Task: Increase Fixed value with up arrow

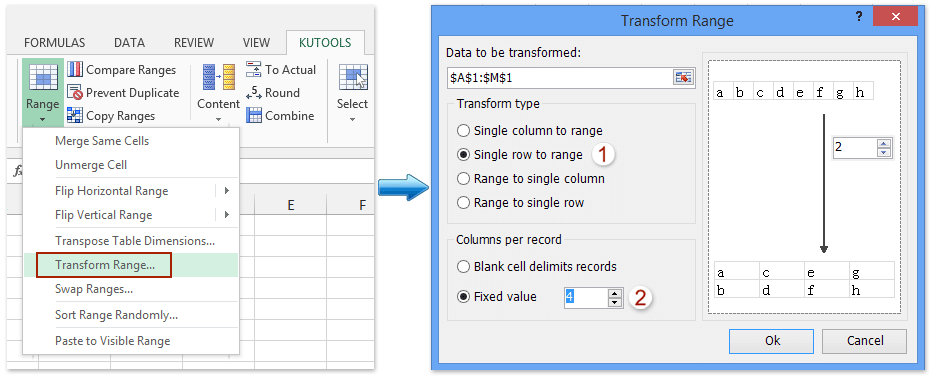Action: point(615,293)
